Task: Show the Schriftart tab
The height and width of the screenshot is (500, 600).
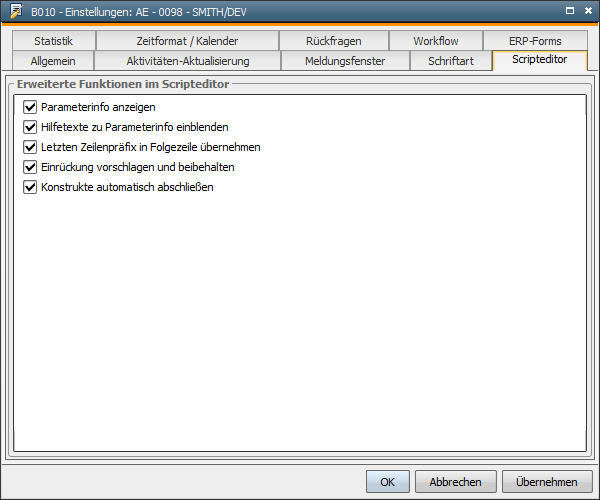Action: pyautogui.click(x=451, y=61)
